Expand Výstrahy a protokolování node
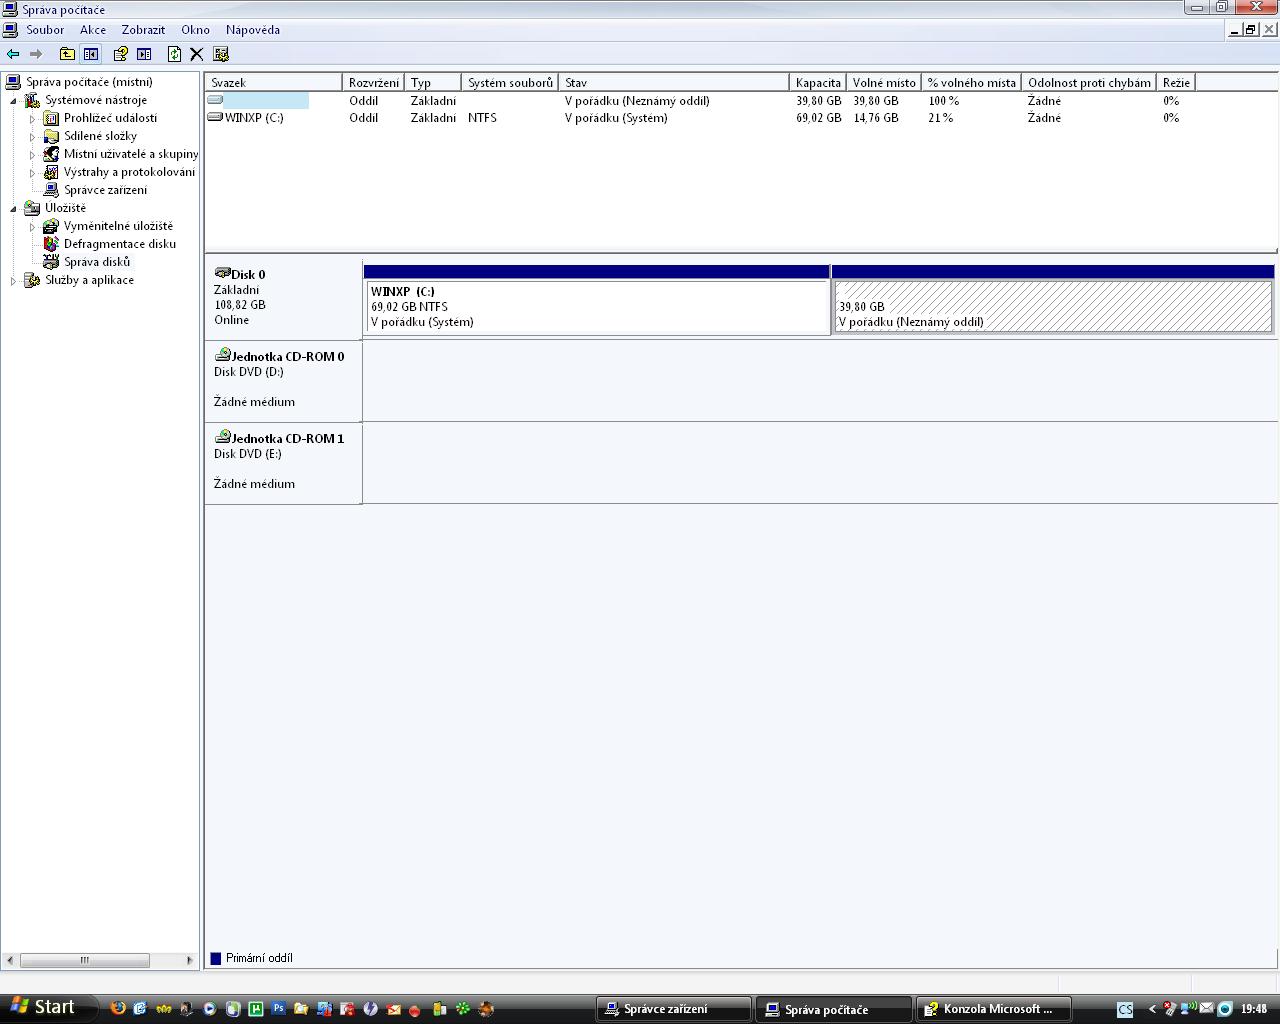Viewport: 1280px width, 1024px height. click(x=32, y=173)
